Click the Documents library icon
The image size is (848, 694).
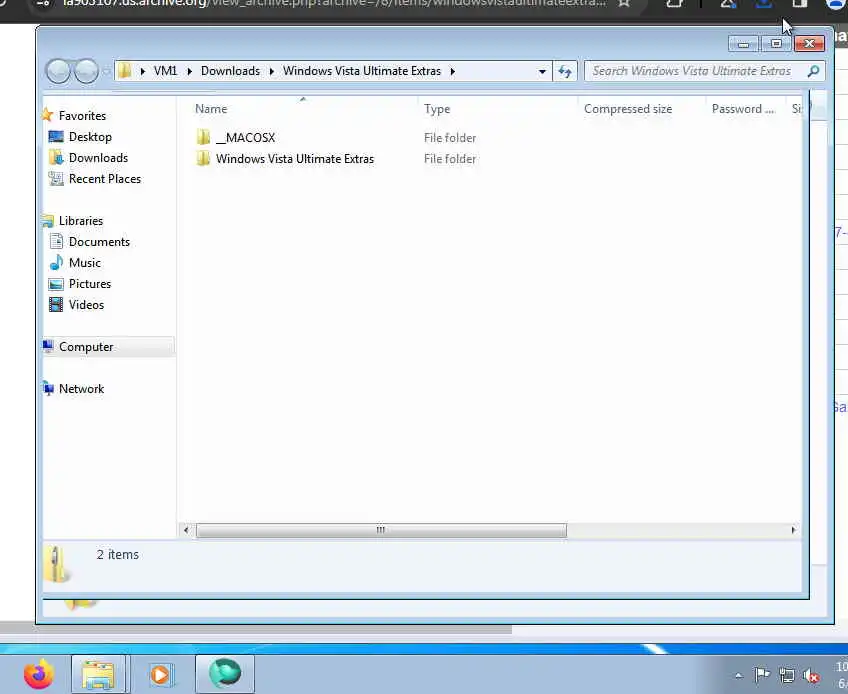pyautogui.click(x=56, y=241)
